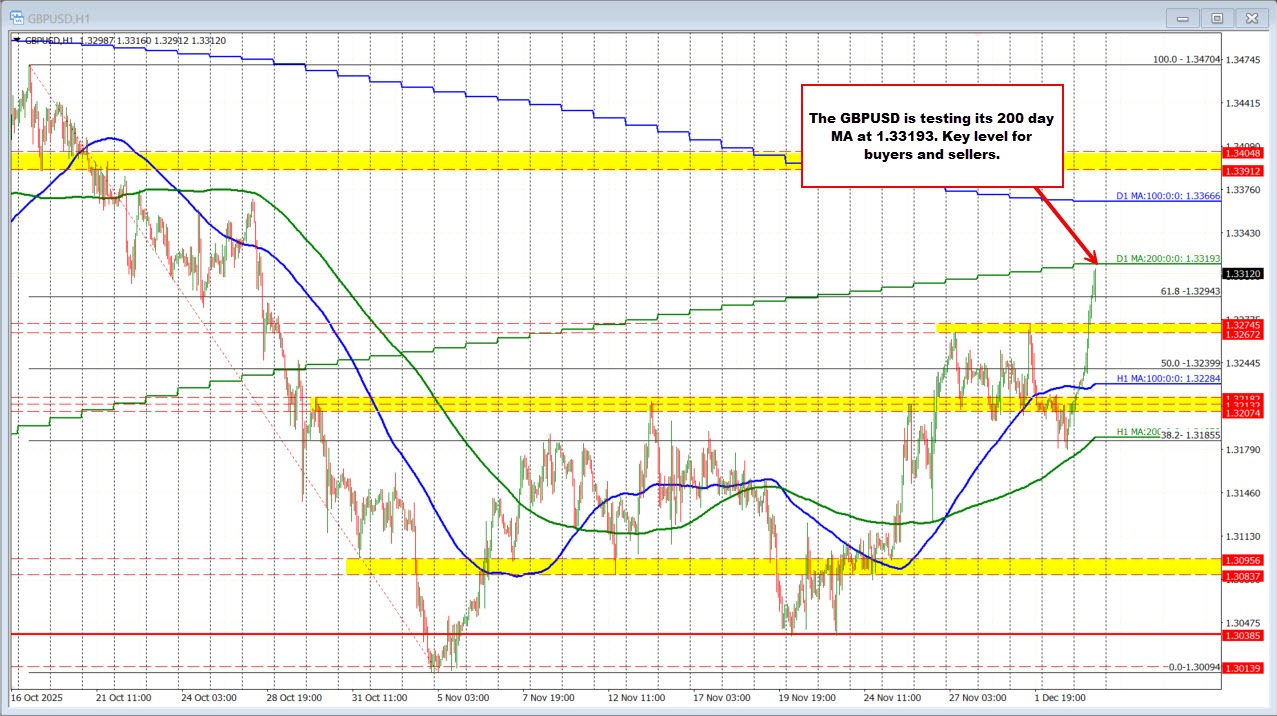Click the 16 Oct 2025 axis label
1277x716 pixels.
[37, 701]
